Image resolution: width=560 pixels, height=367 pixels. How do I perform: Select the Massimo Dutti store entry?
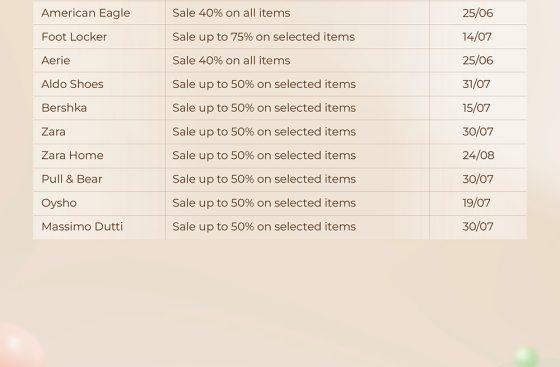click(x=82, y=227)
